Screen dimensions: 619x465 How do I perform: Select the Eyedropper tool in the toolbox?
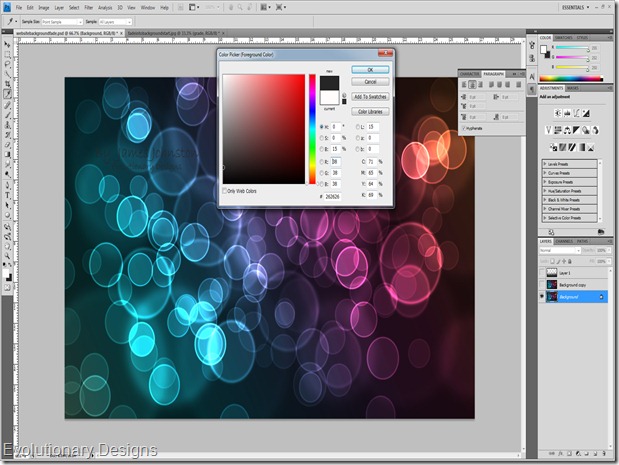(7, 94)
